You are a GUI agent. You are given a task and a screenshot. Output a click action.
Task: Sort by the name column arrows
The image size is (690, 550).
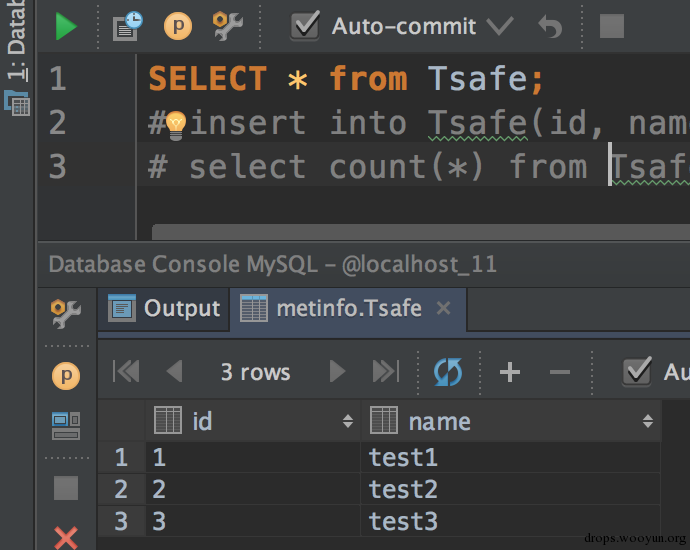pyautogui.click(x=647, y=422)
